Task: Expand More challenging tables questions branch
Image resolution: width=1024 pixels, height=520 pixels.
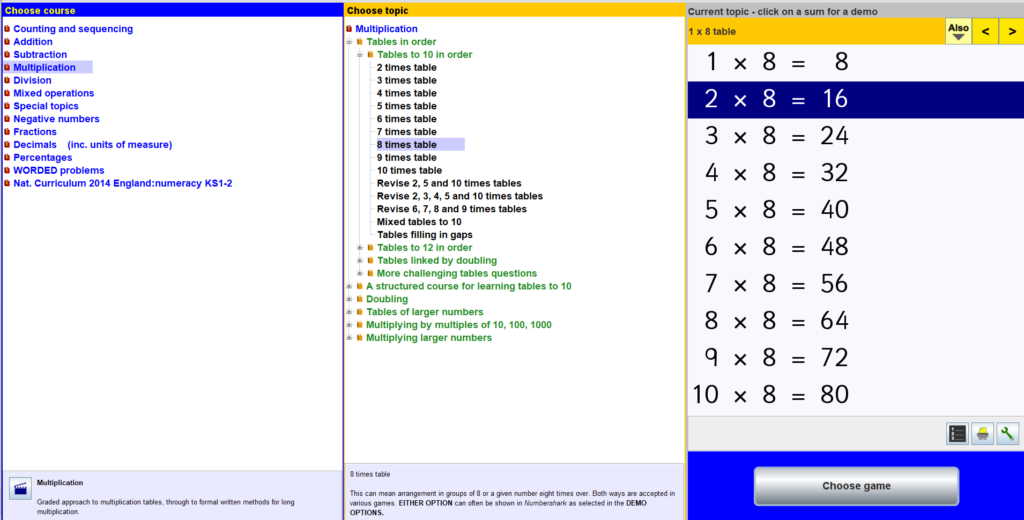Action: tap(360, 273)
